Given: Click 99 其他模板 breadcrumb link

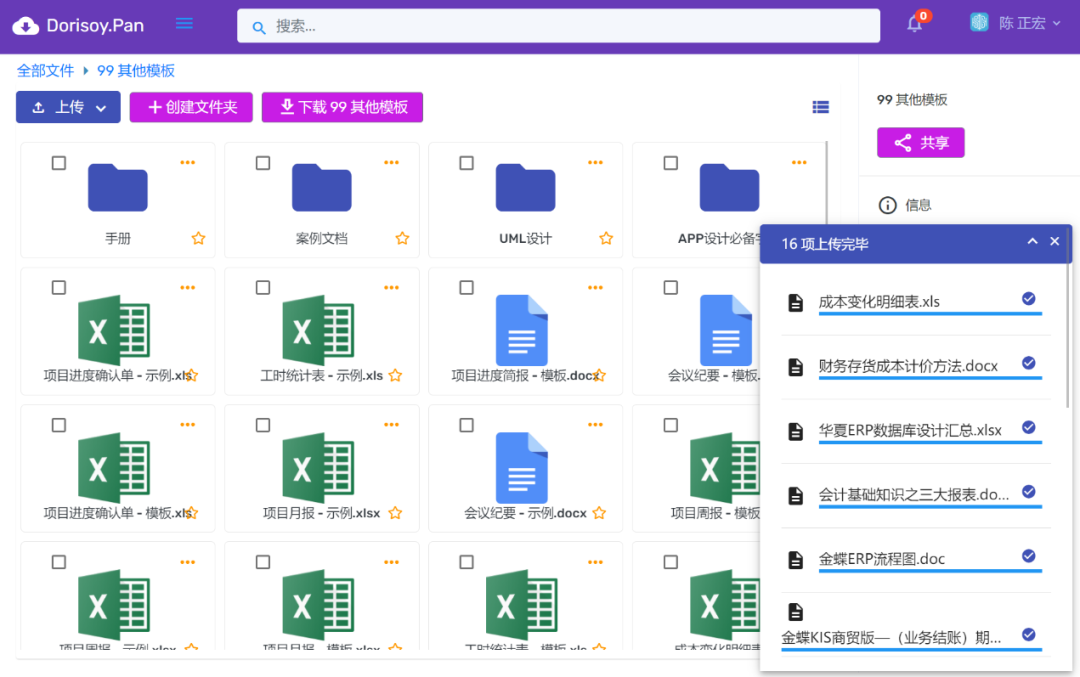Looking at the screenshot, I should click(136, 70).
